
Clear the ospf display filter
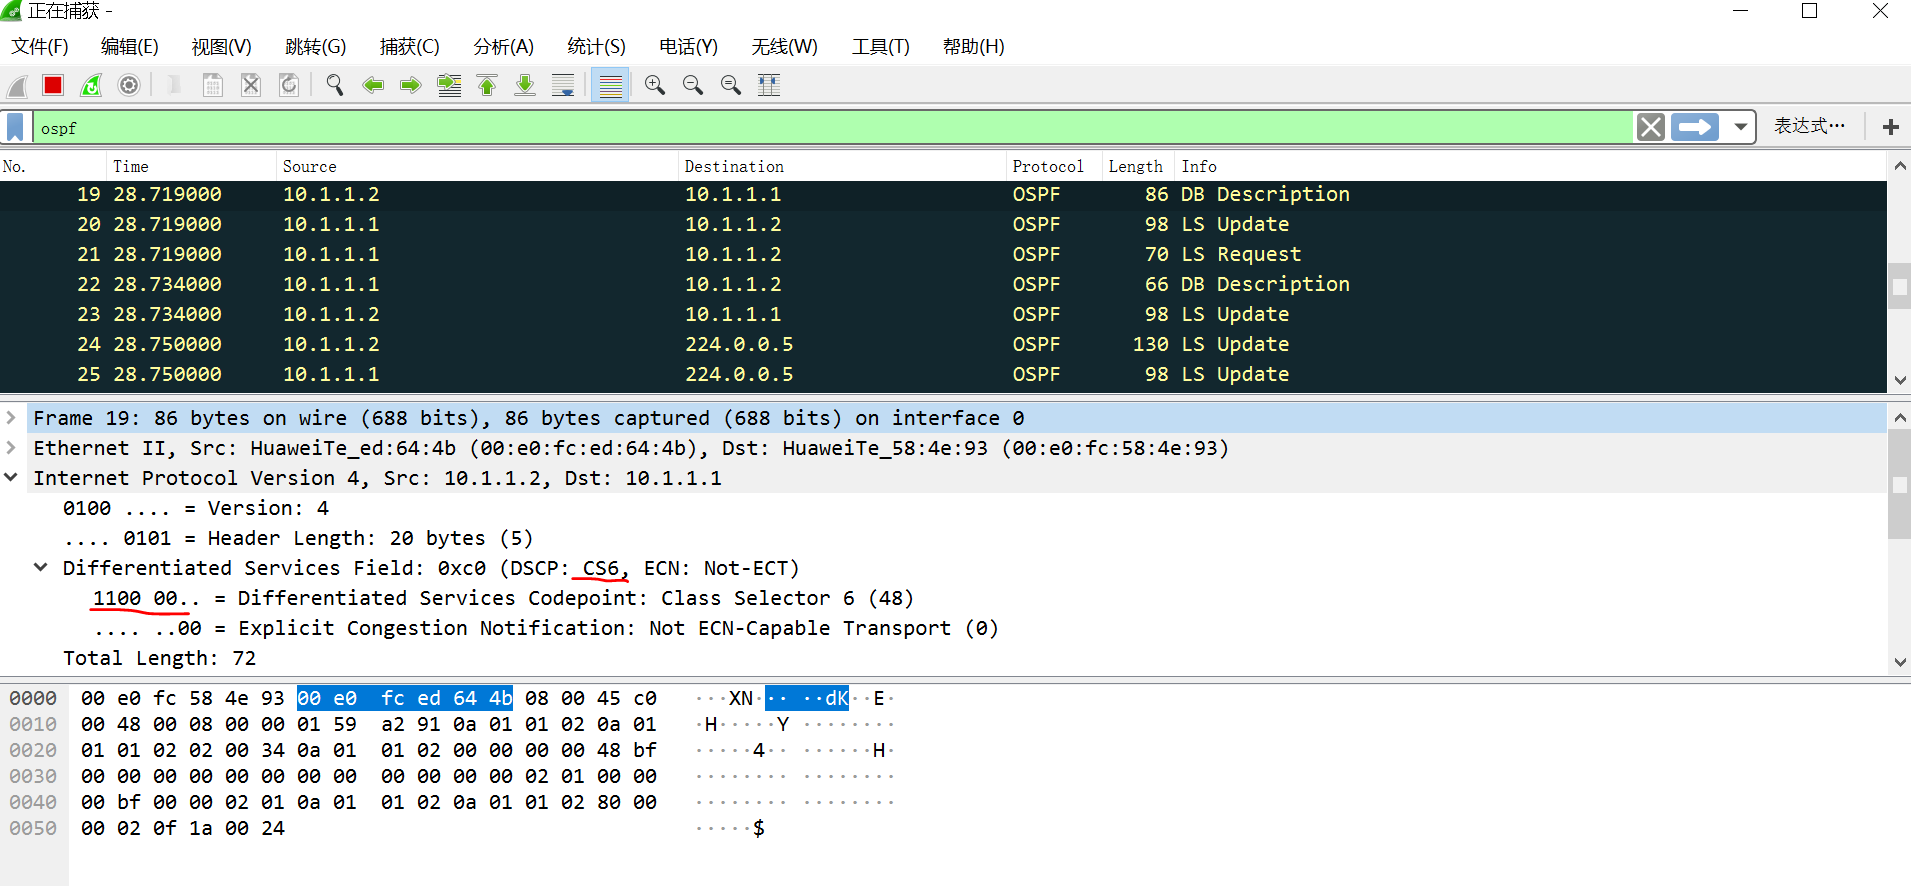[1651, 128]
